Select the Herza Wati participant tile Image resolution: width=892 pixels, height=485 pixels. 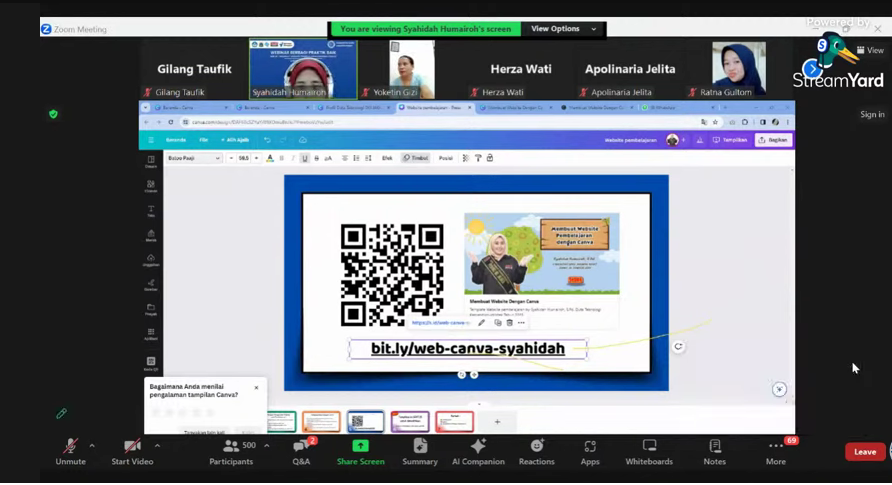pyautogui.click(x=521, y=69)
